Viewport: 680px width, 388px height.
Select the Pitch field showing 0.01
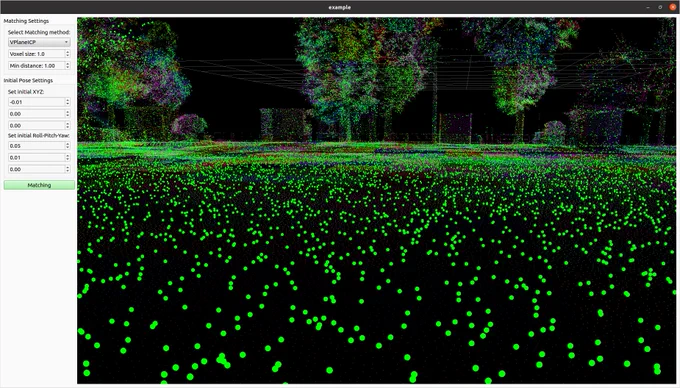click(x=36, y=157)
